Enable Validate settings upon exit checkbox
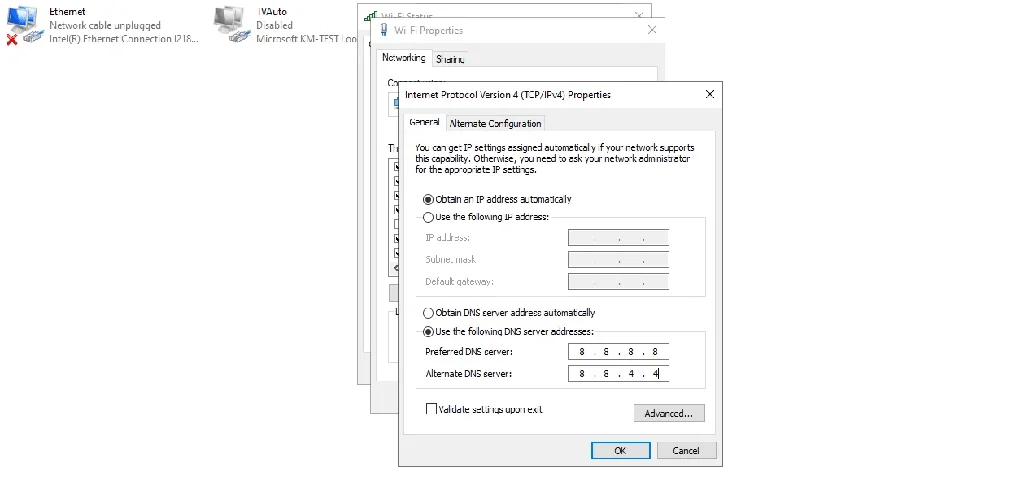 [x=431, y=409]
